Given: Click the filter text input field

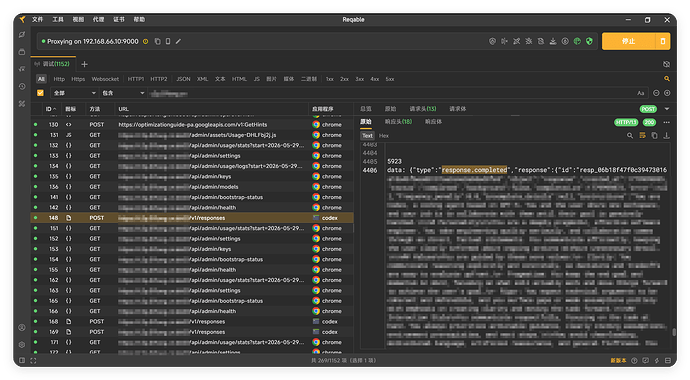Looking at the screenshot, I should (392, 93).
